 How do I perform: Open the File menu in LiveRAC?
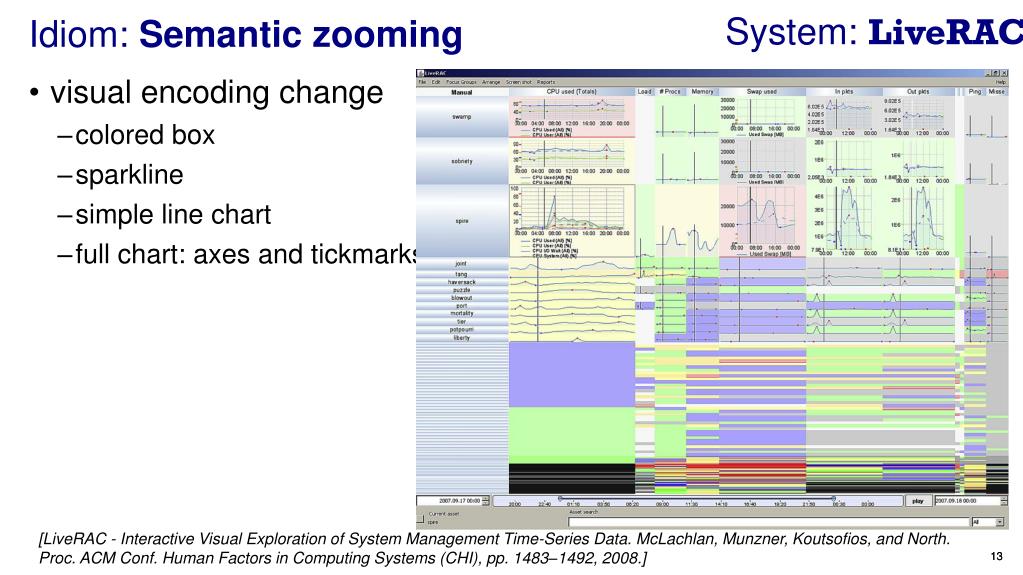click(422, 82)
